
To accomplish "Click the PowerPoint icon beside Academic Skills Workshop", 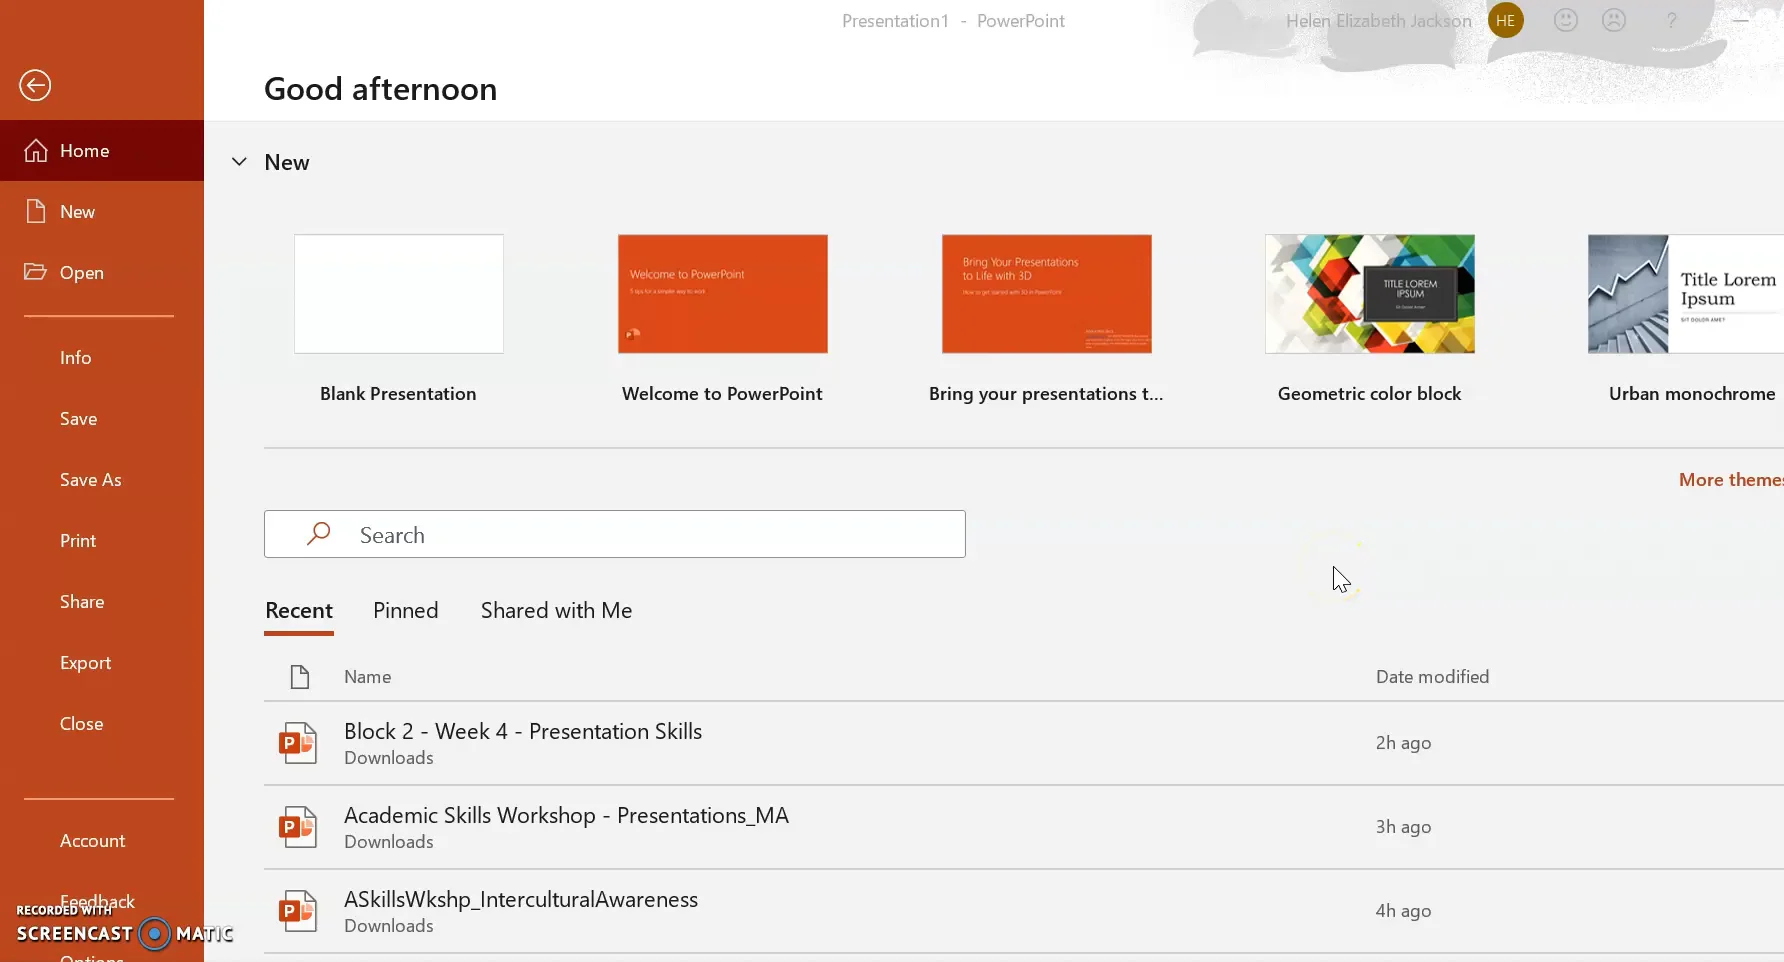I will coord(298,827).
